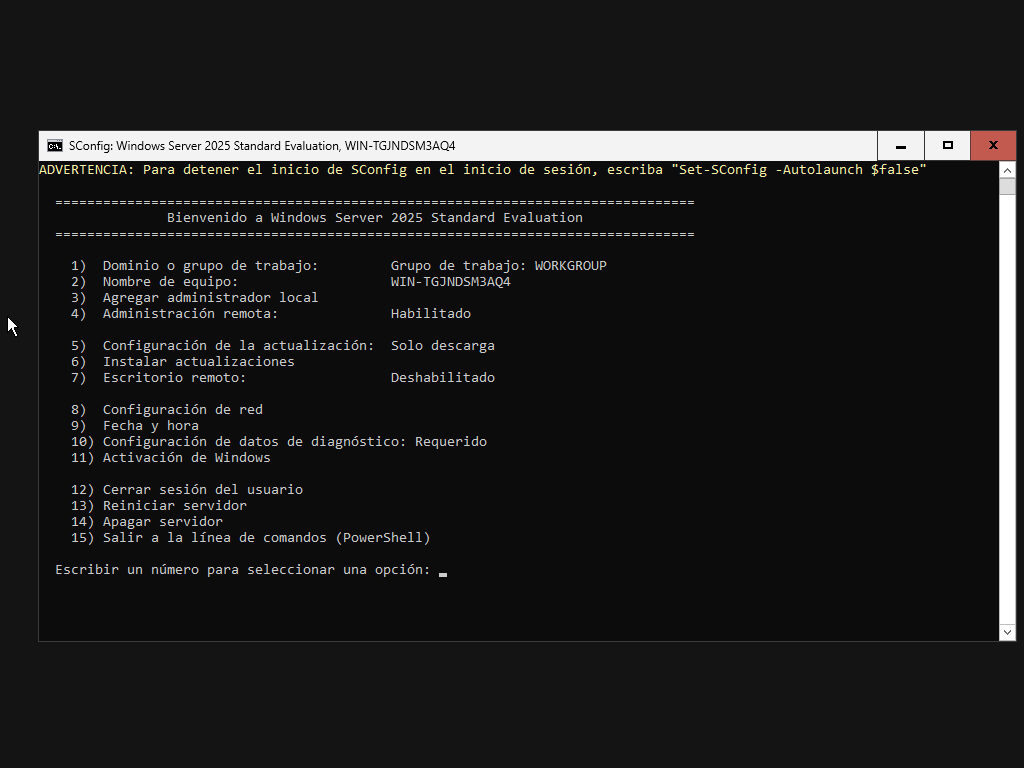Click option 3 'Agregar administrador local'
This screenshot has width=1024, height=768.
click(x=195, y=298)
